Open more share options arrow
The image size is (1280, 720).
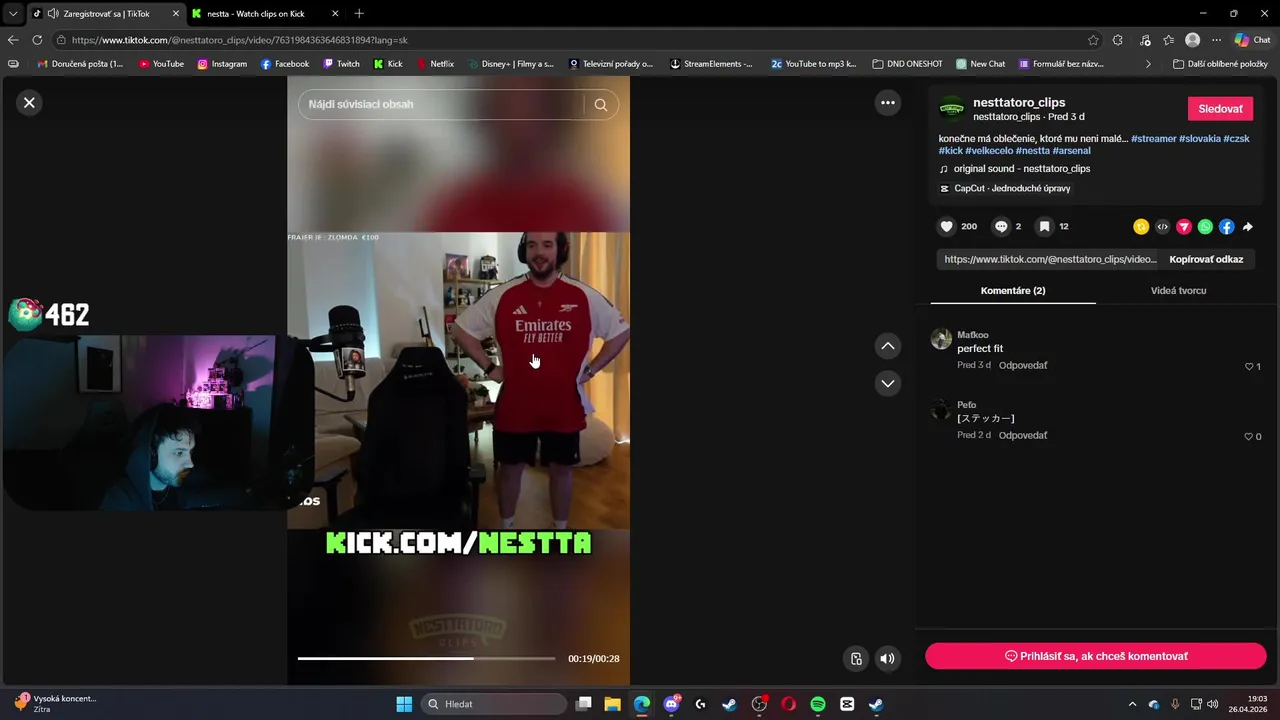pos(1248,227)
